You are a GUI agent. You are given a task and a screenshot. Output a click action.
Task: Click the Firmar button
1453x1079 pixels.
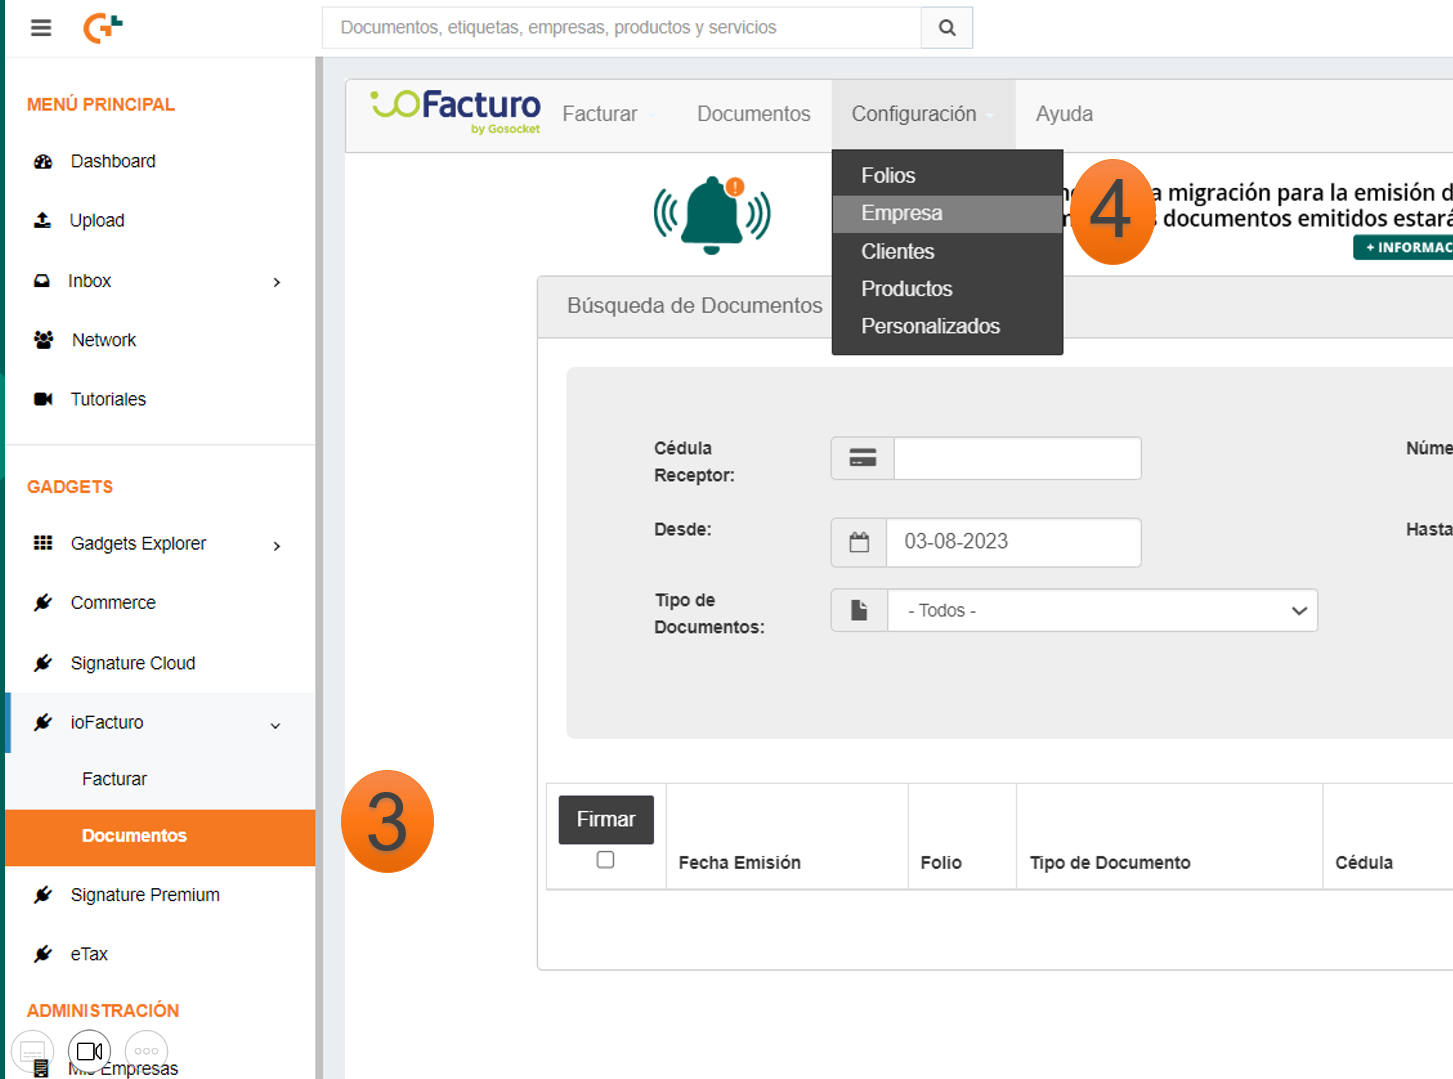click(x=606, y=819)
